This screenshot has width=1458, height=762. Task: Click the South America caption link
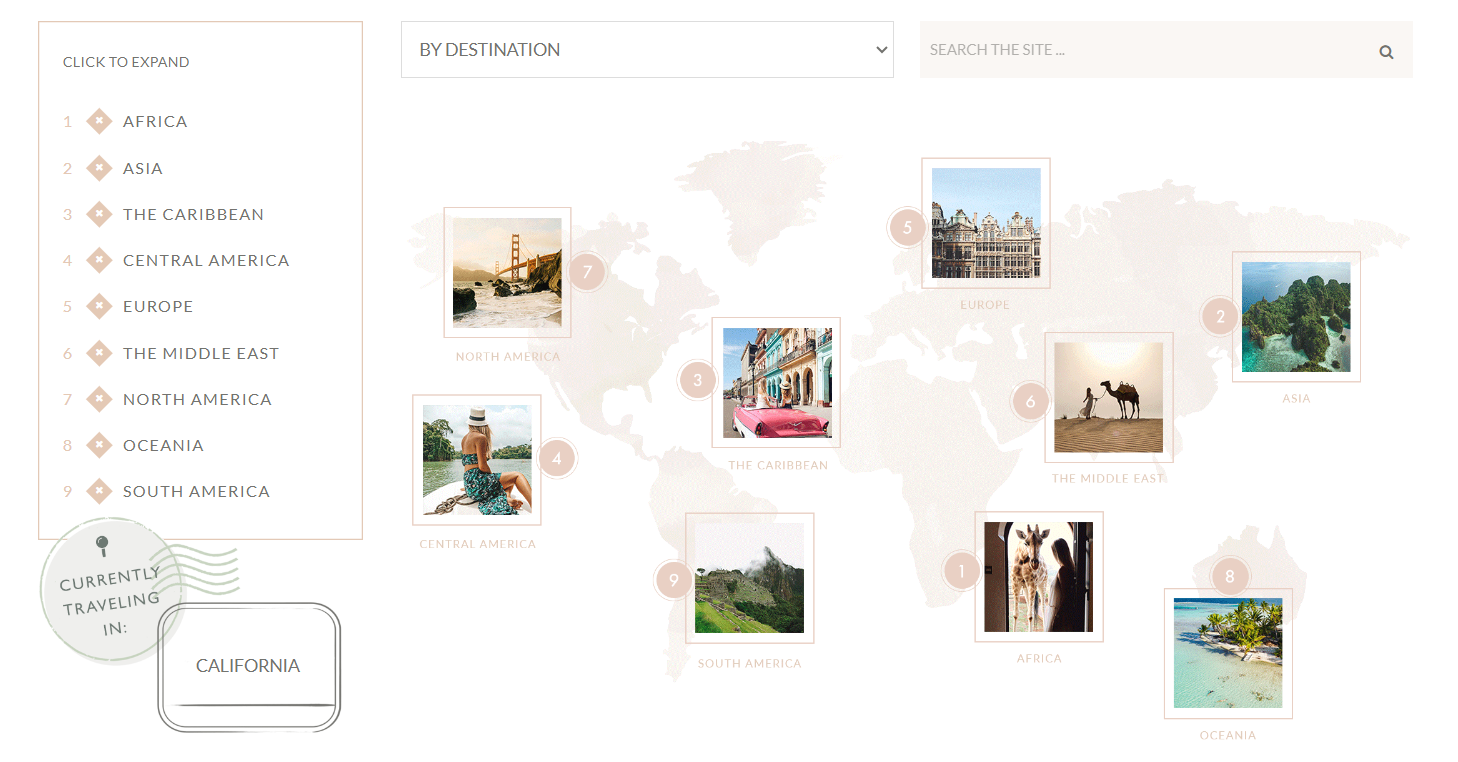coord(750,664)
